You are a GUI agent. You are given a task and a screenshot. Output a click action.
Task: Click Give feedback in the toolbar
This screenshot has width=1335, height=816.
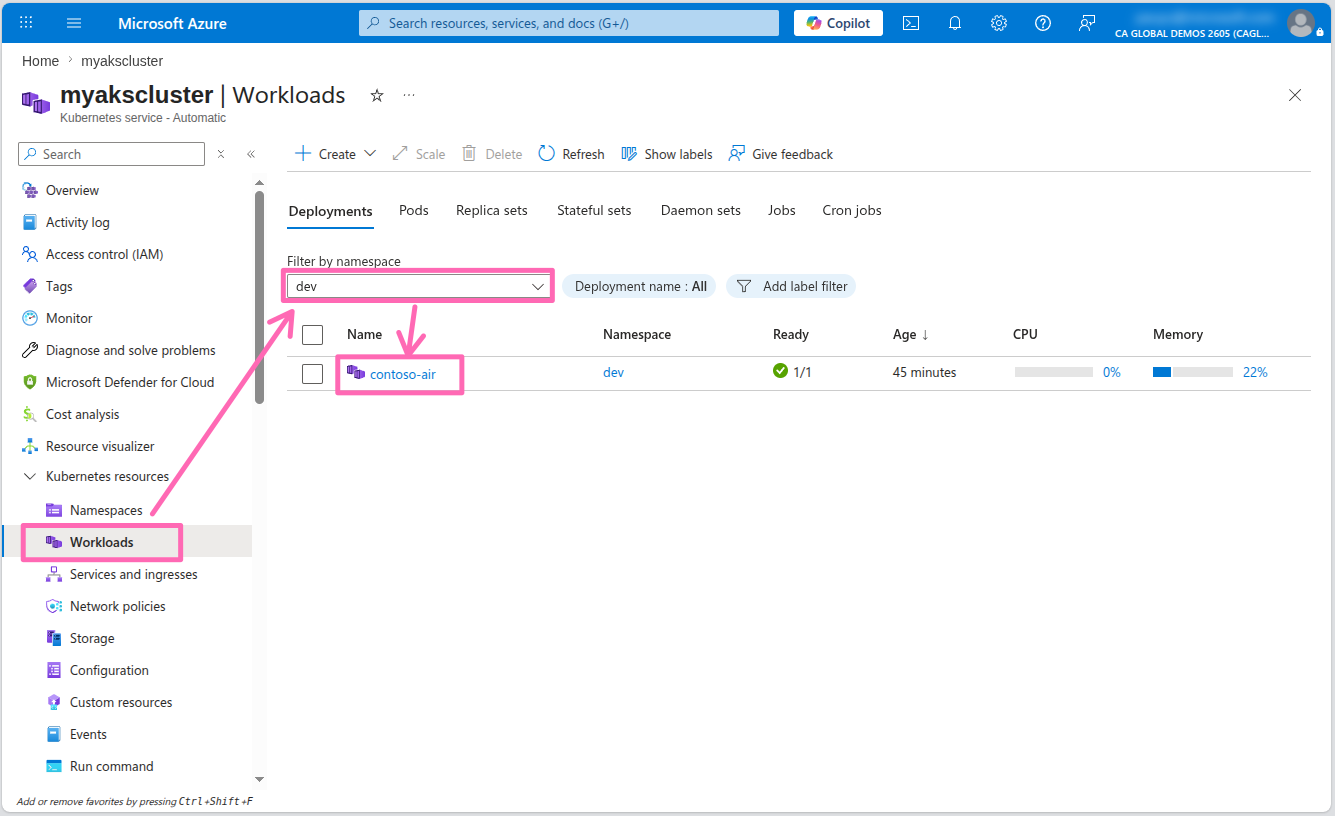tap(781, 154)
